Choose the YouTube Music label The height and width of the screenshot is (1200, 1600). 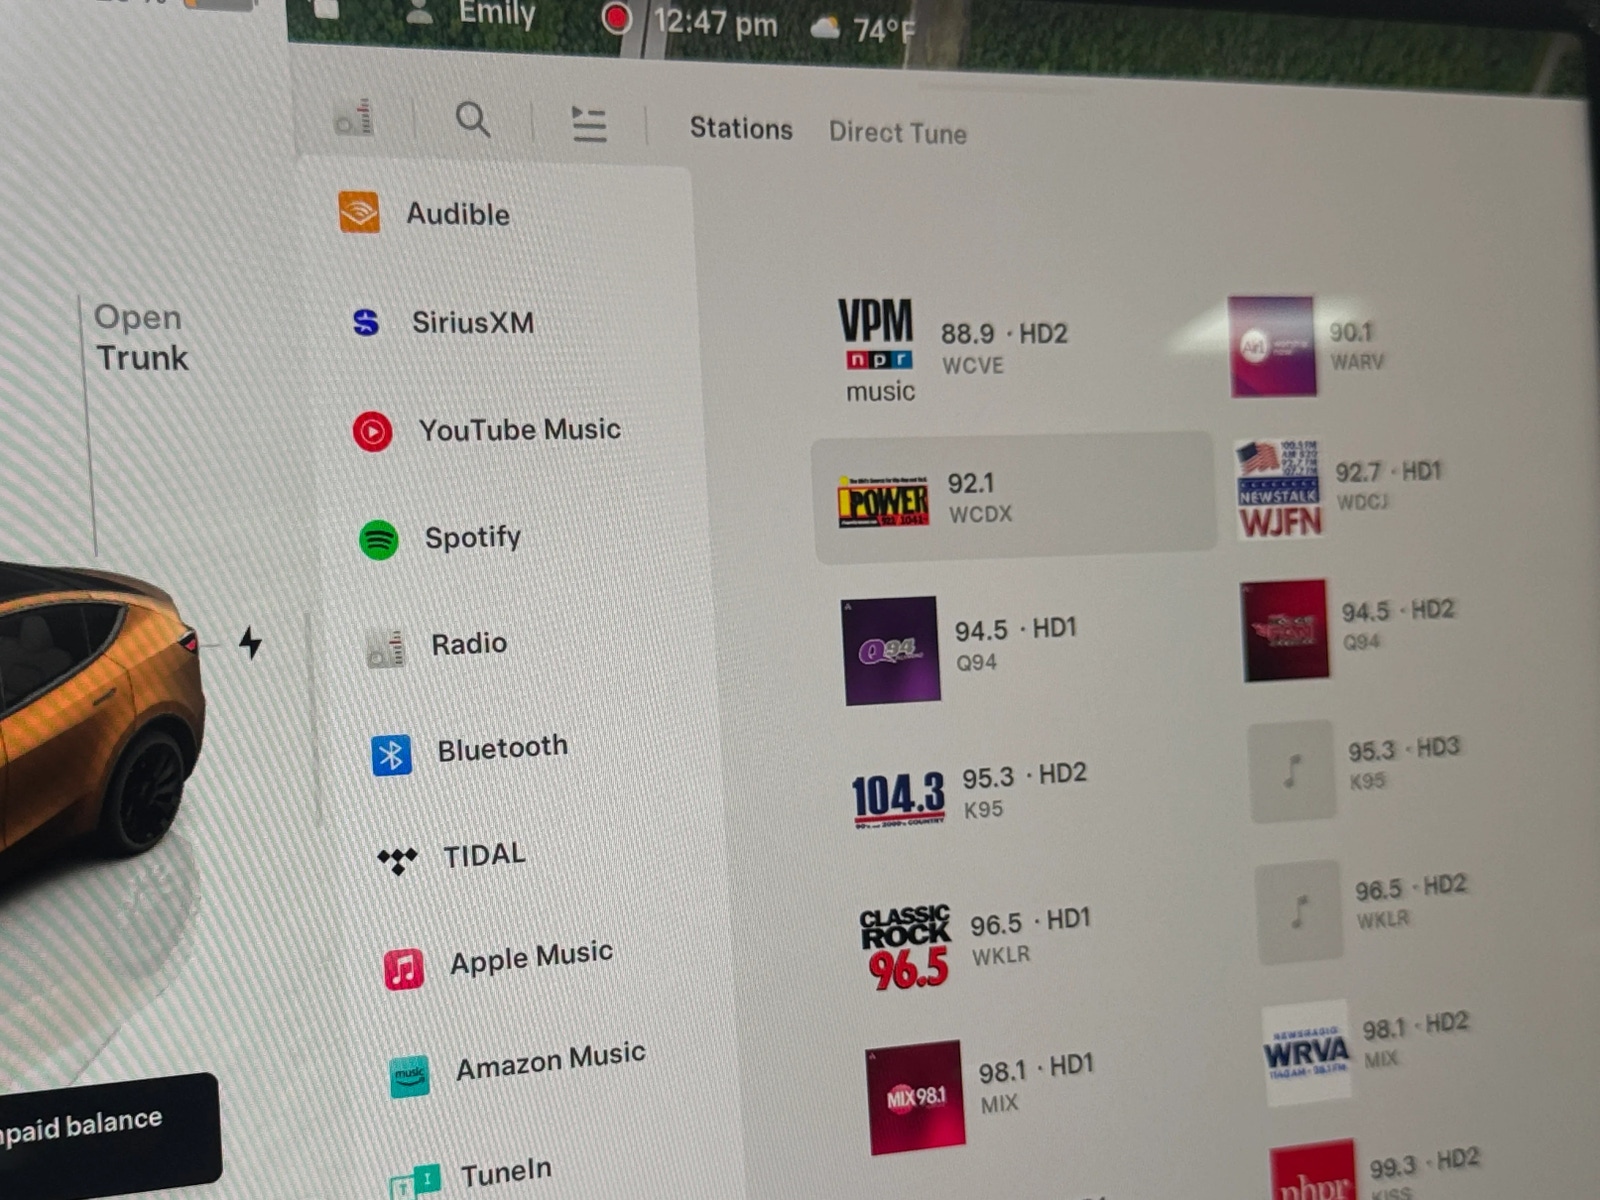(520, 430)
